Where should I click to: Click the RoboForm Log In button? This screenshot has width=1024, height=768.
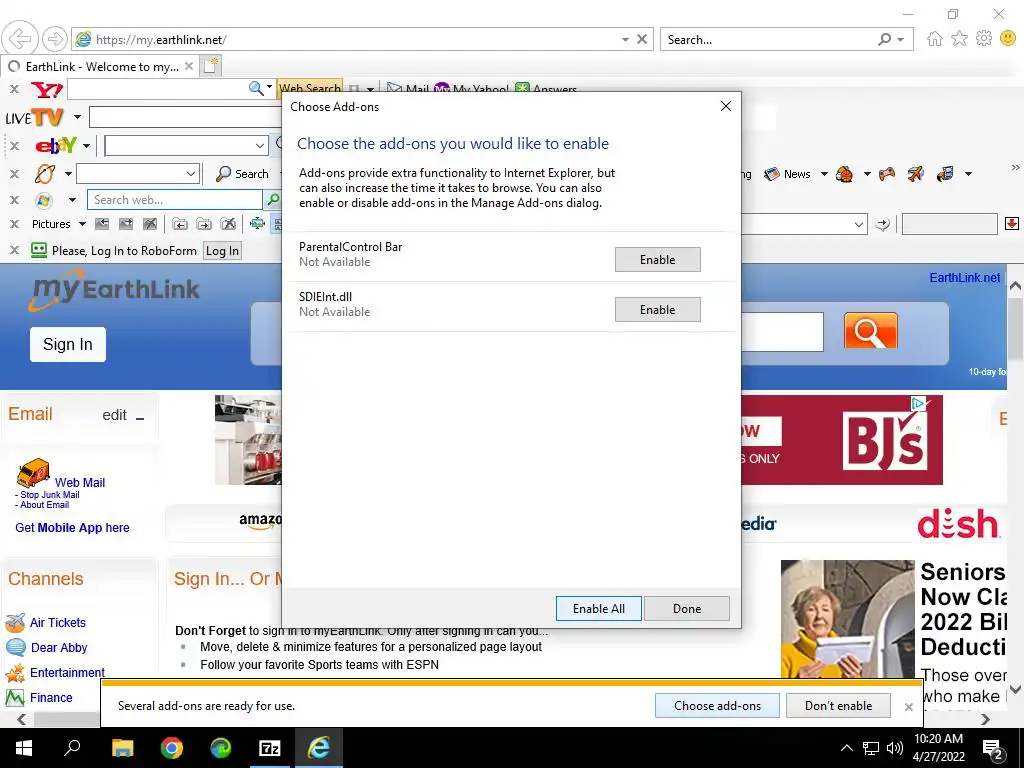click(222, 251)
